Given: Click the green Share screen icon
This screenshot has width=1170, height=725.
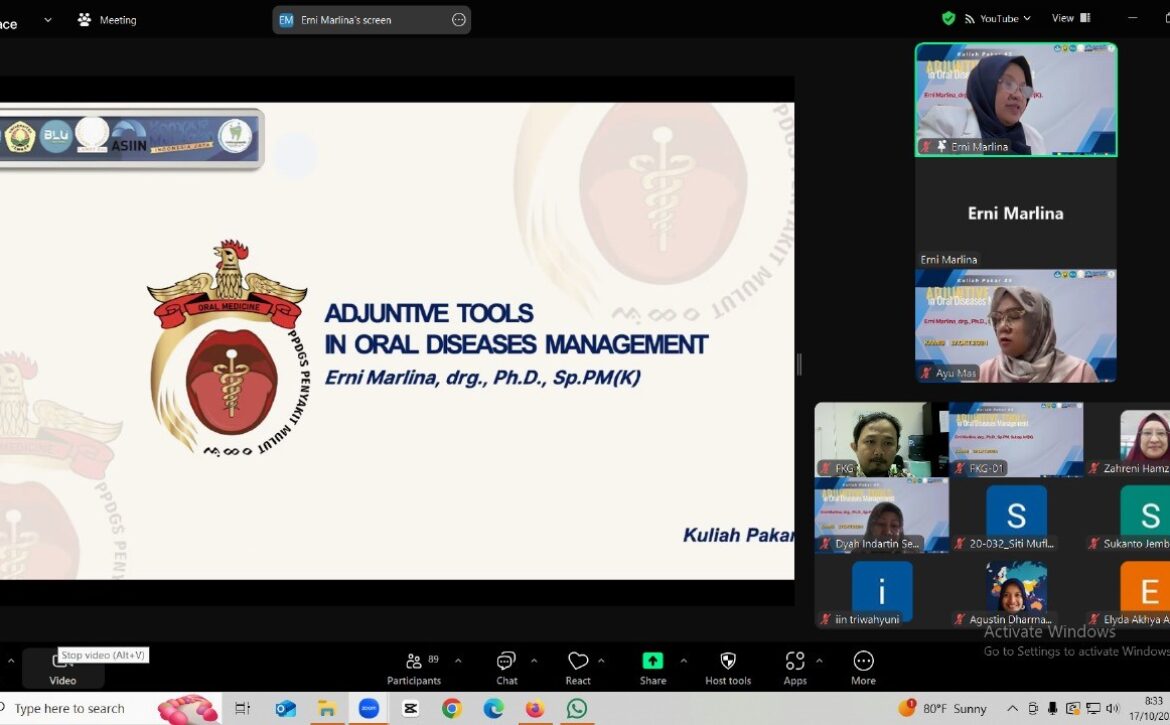Looking at the screenshot, I should [653, 661].
